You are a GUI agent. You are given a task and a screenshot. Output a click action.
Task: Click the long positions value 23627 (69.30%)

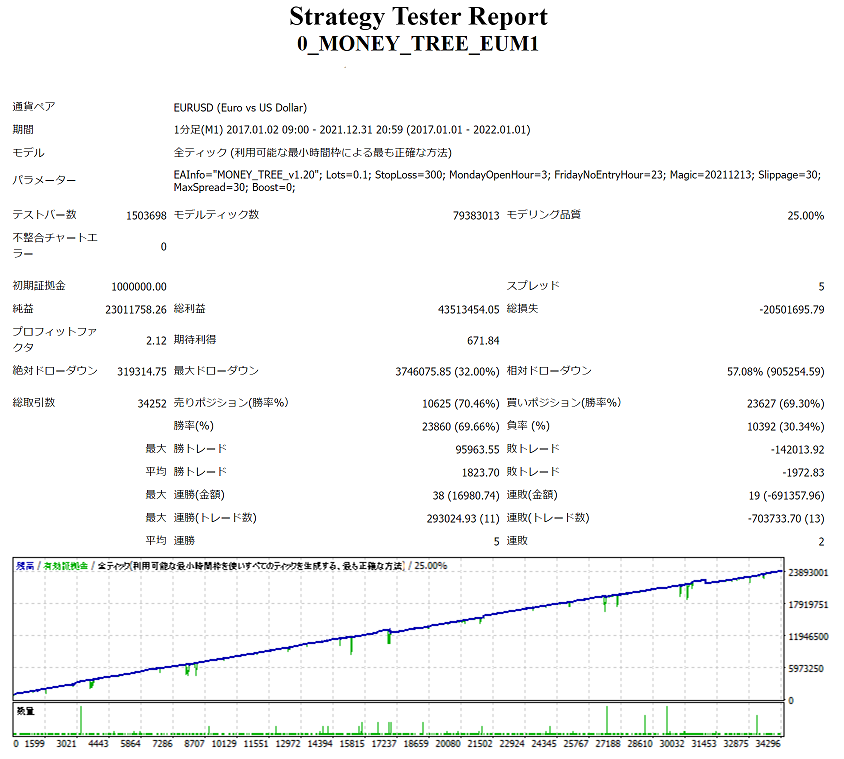pos(786,404)
